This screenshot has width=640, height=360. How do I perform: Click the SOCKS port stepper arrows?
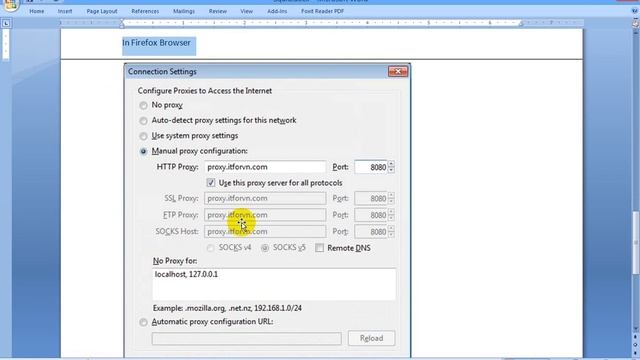[x=391, y=231]
